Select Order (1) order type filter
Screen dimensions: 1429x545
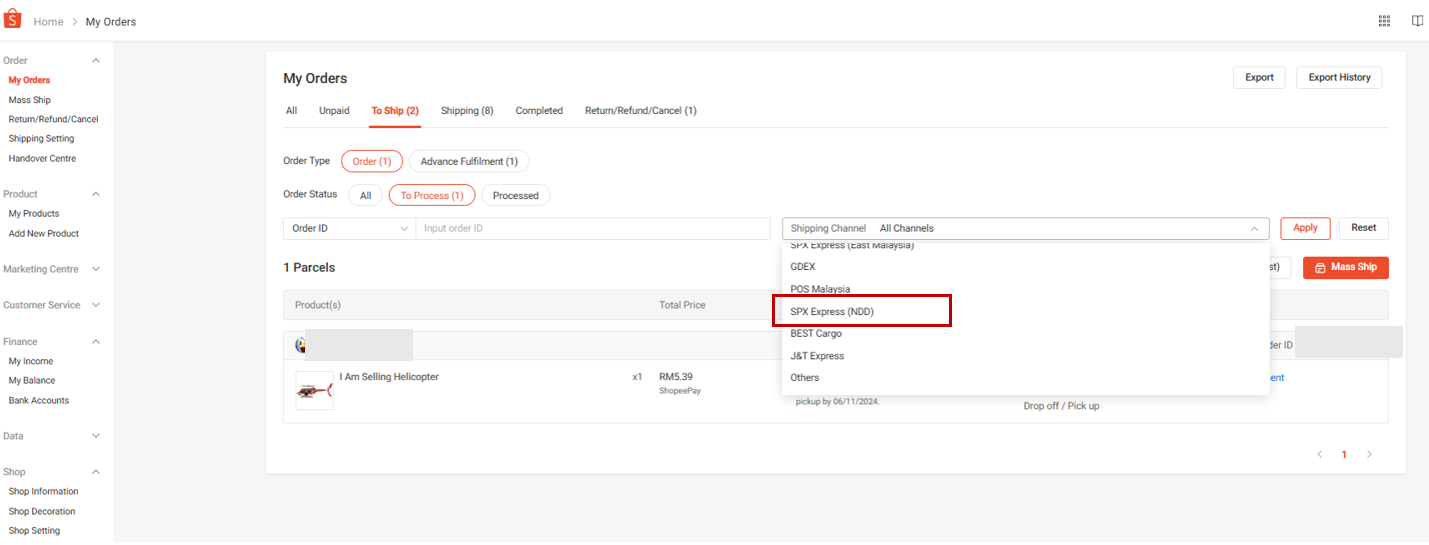pyautogui.click(x=371, y=161)
